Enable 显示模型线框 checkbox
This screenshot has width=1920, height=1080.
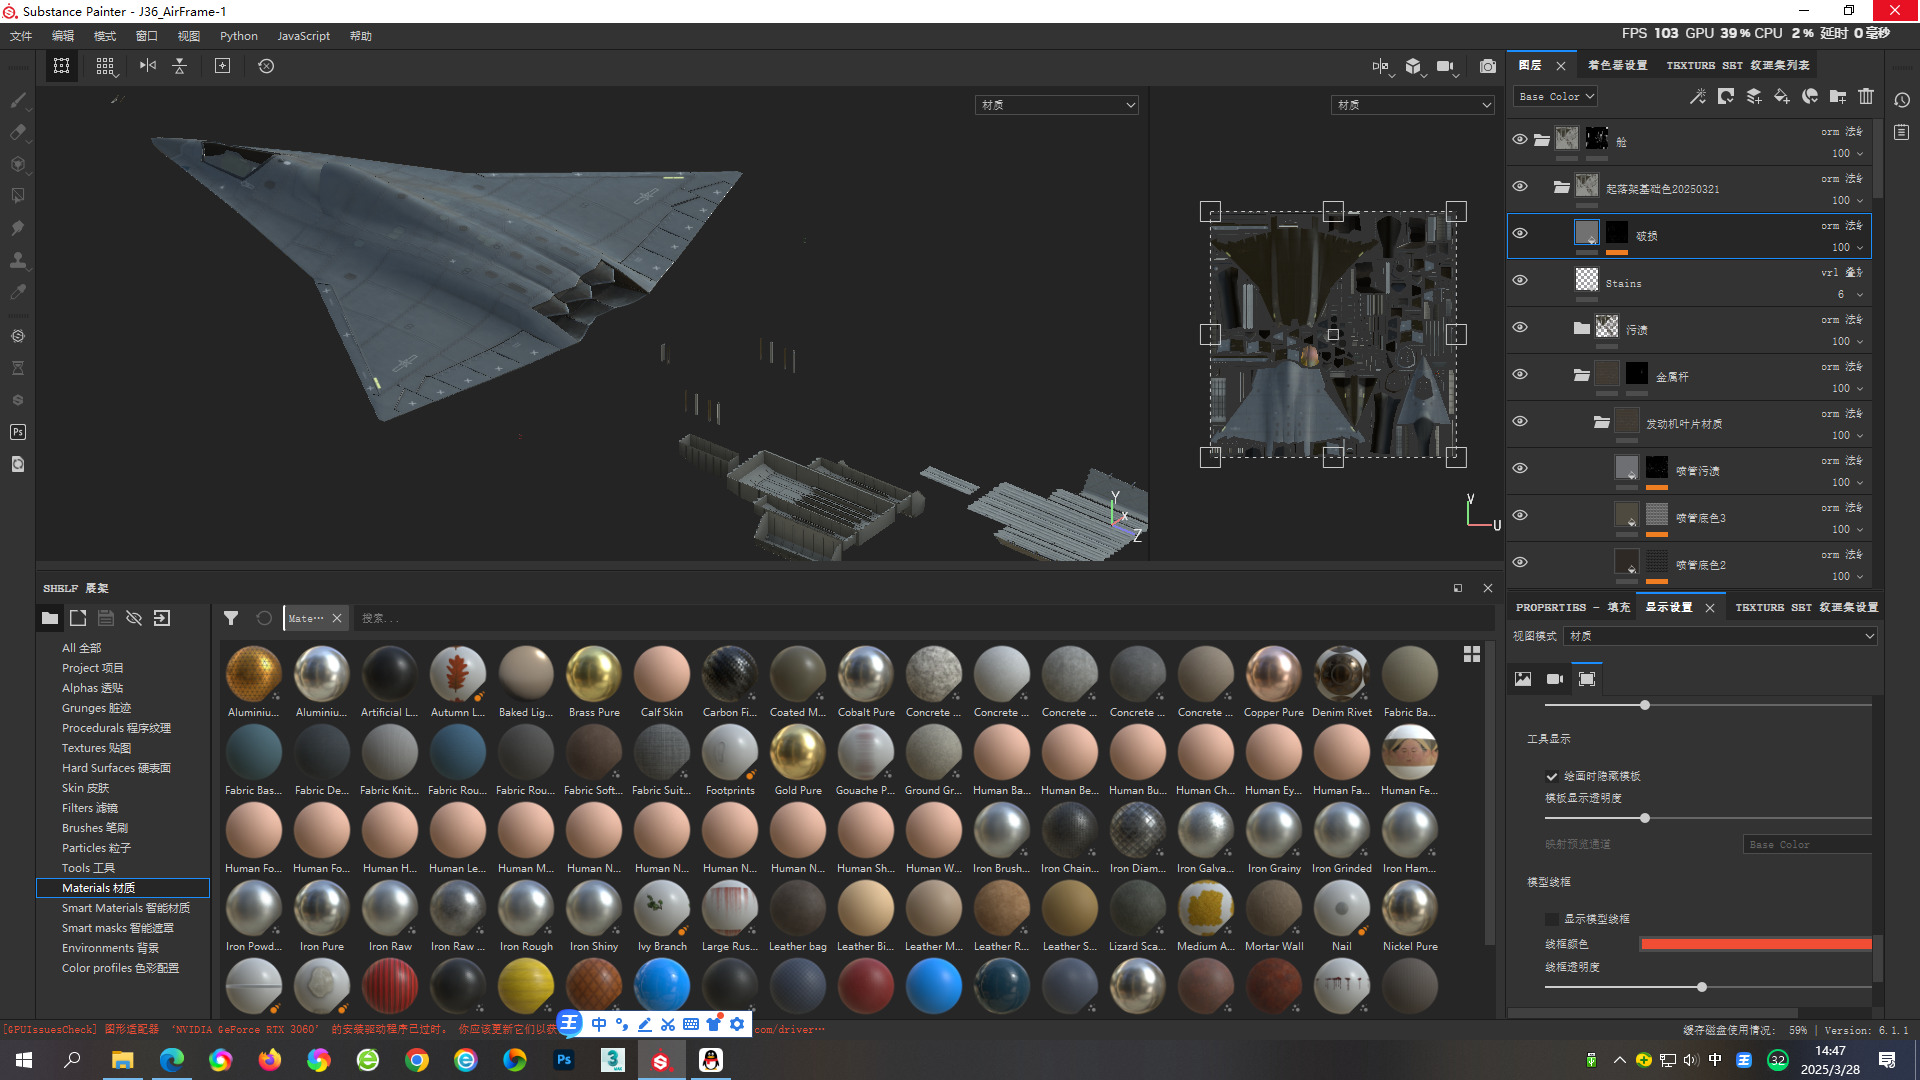(x=1552, y=919)
